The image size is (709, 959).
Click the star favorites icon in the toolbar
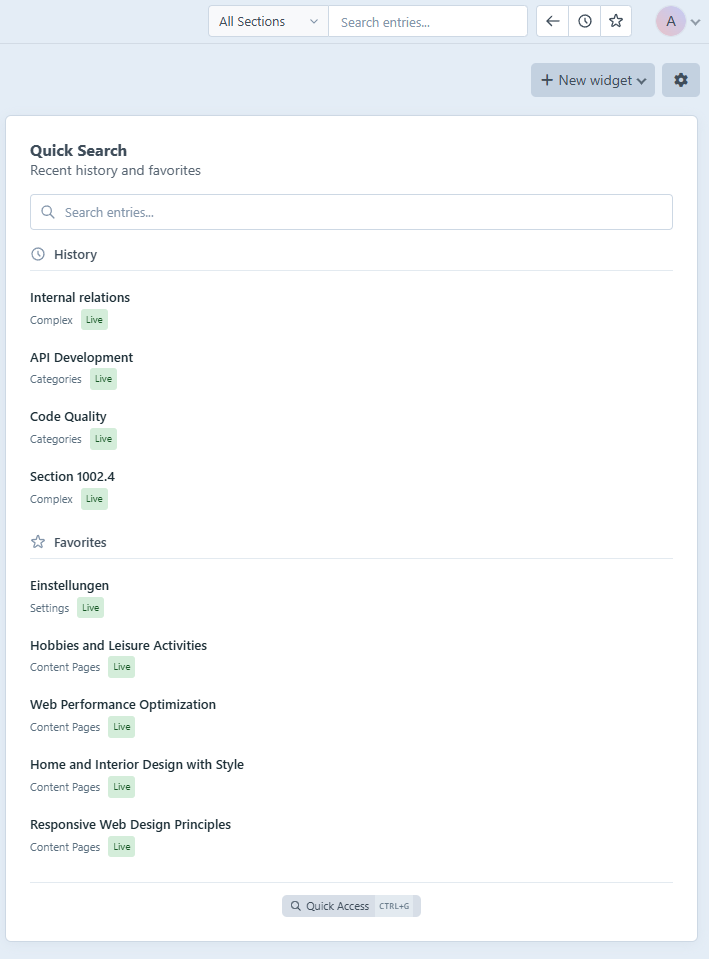pos(616,21)
